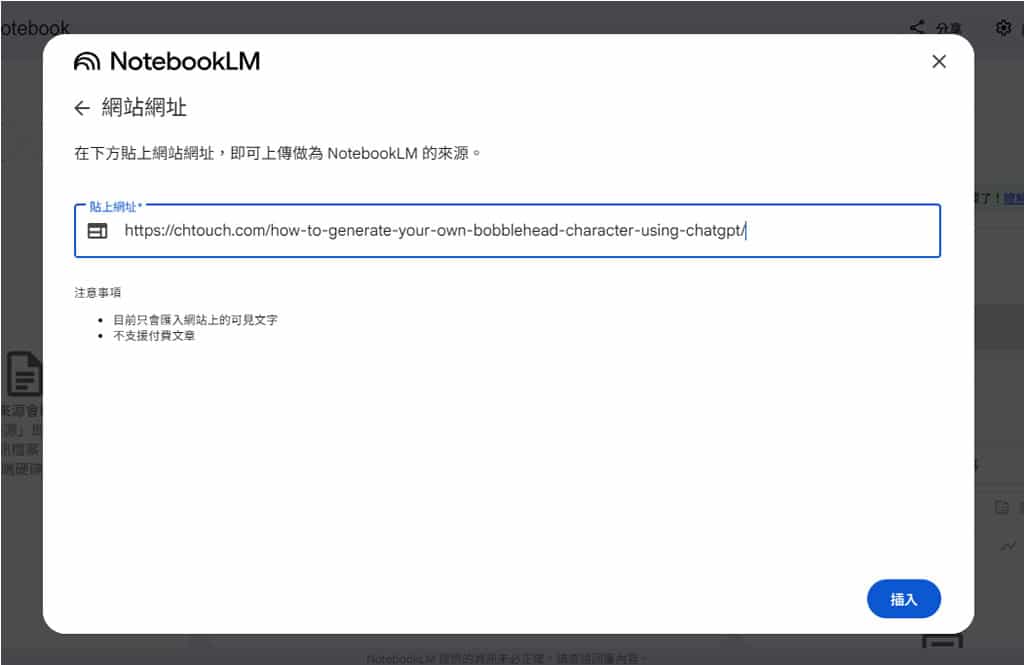The height and width of the screenshot is (665, 1024).
Task: Click the document icon in background panel
Action: [x=25, y=374]
